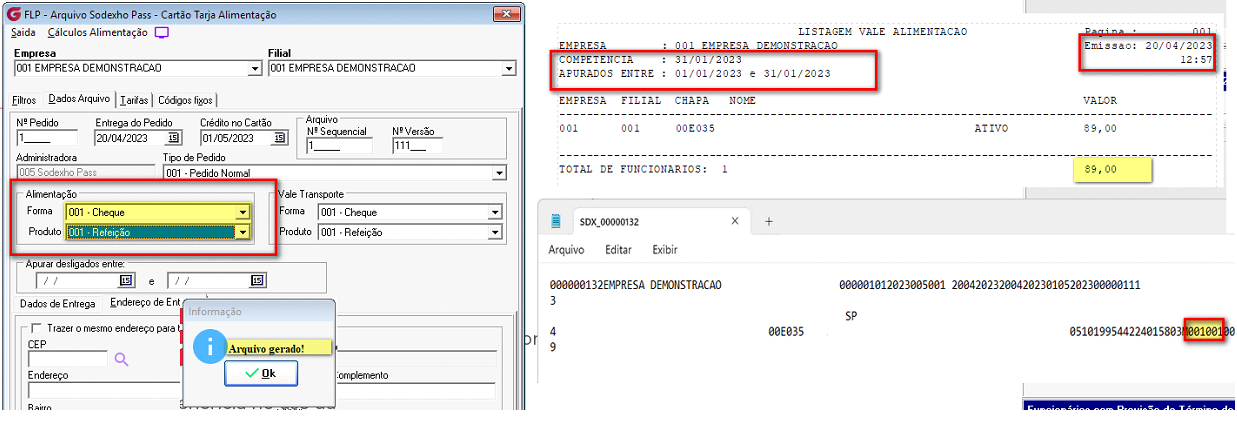Screen dimensions: 1237x426
Task: Click the Administradora field 005 Sodexho Pass
Action: pyautogui.click(x=84, y=173)
